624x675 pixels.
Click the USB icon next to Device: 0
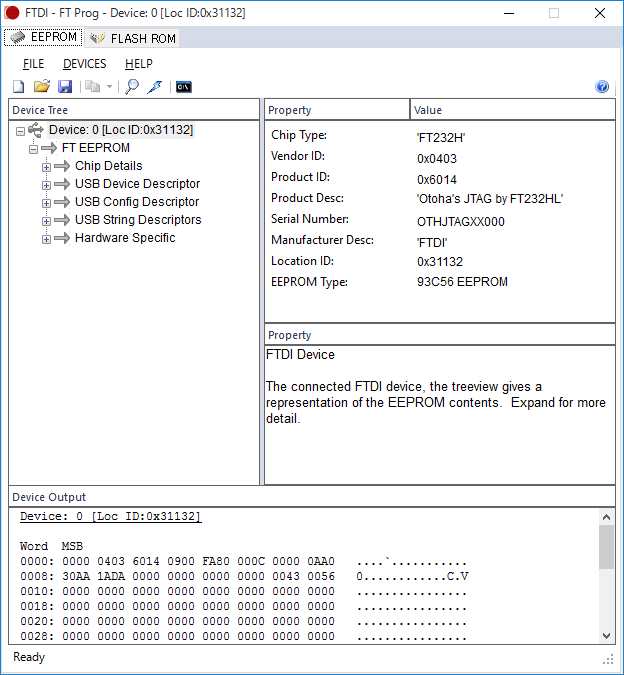(36, 130)
